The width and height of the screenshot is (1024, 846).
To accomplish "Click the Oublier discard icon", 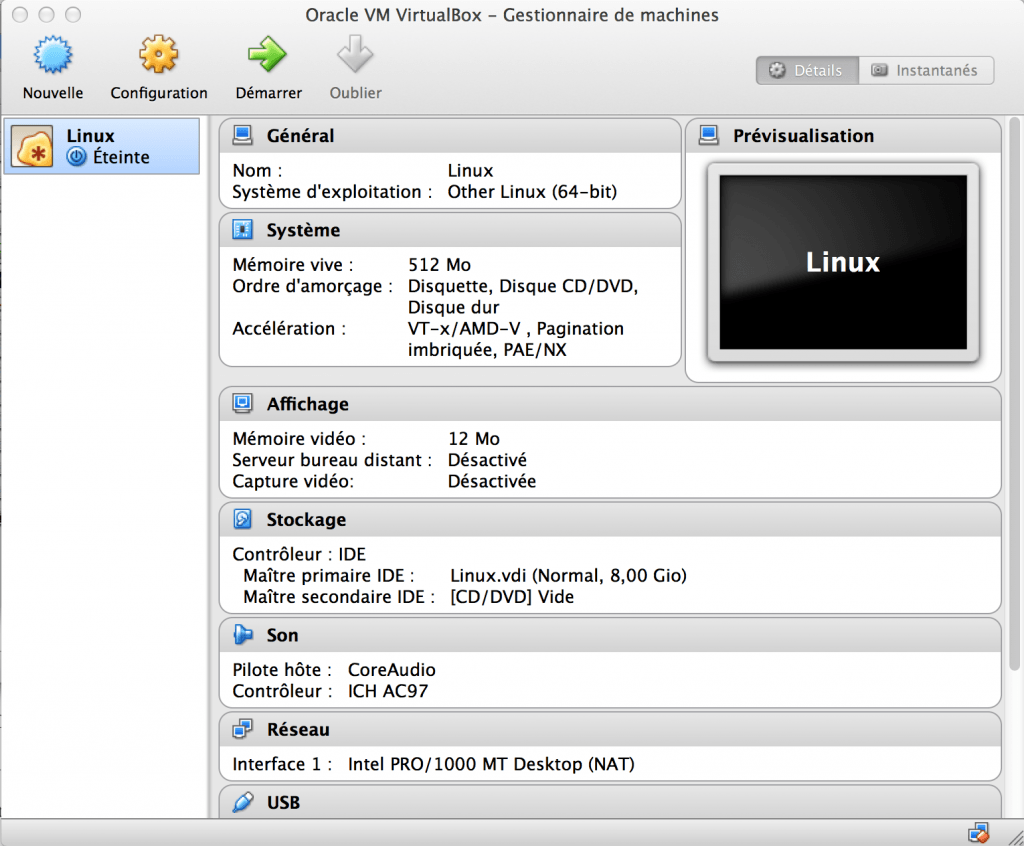I will 354,62.
